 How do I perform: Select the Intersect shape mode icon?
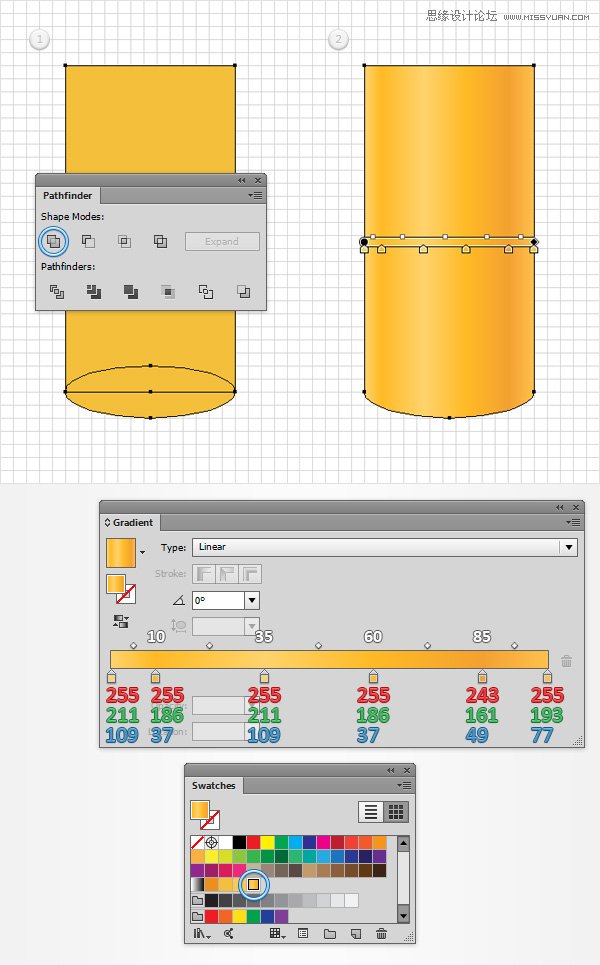click(124, 241)
